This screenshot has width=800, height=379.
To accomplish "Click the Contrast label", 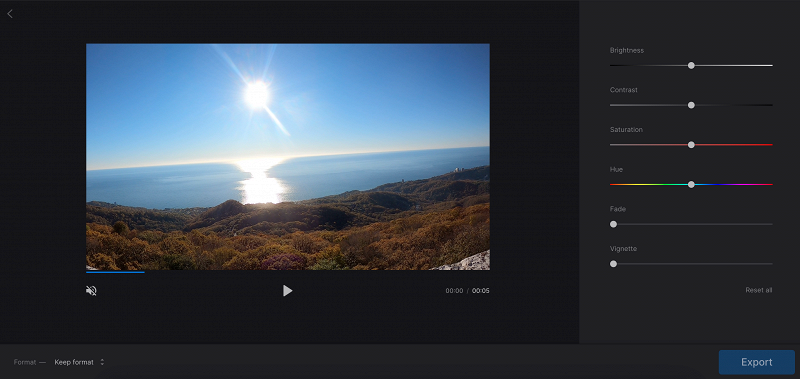I will (x=623, y=90).
